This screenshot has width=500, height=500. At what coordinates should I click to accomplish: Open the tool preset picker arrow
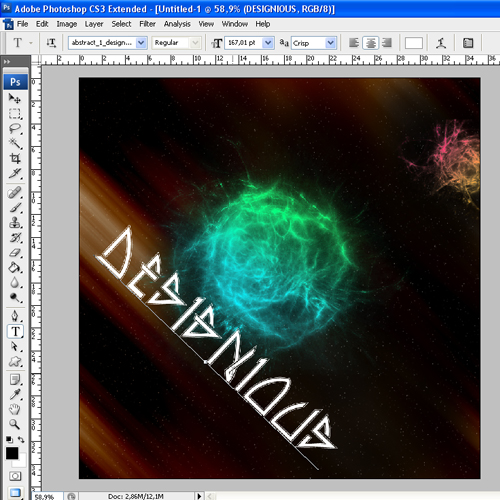click(31, 43)
